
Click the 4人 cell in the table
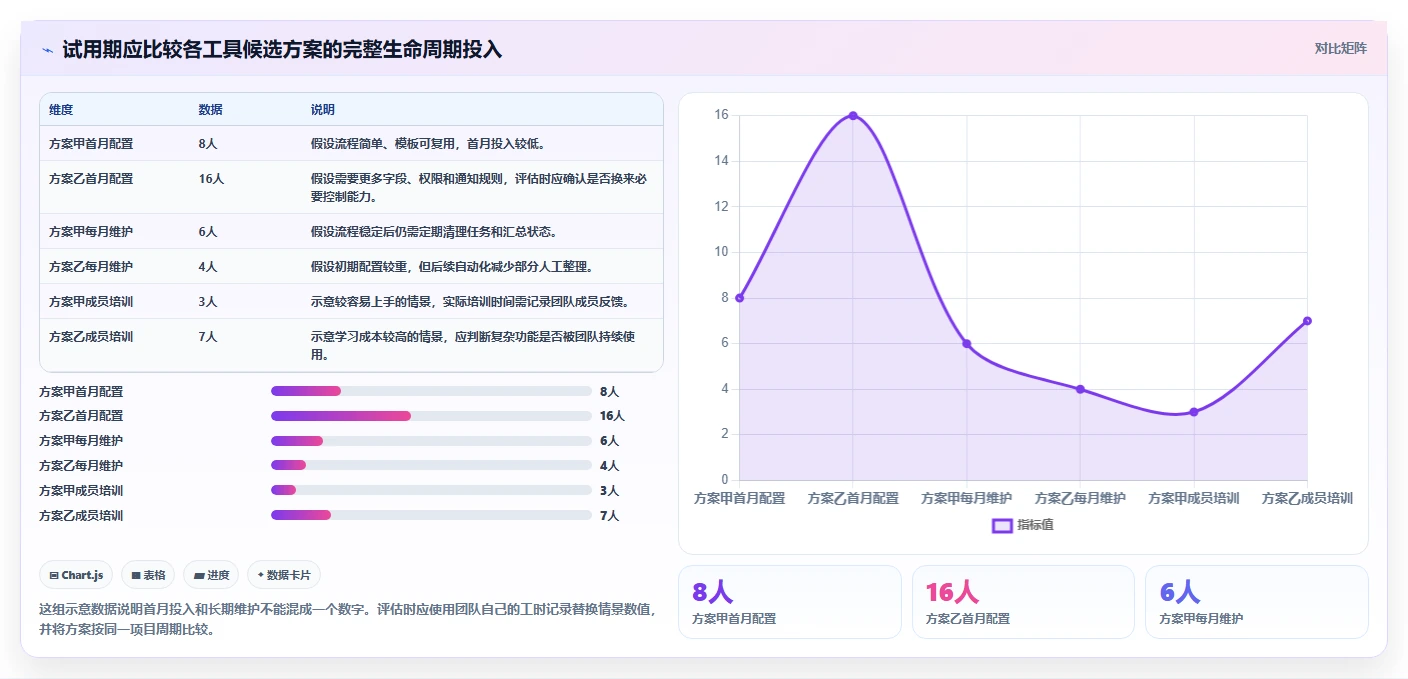[208, 267]
